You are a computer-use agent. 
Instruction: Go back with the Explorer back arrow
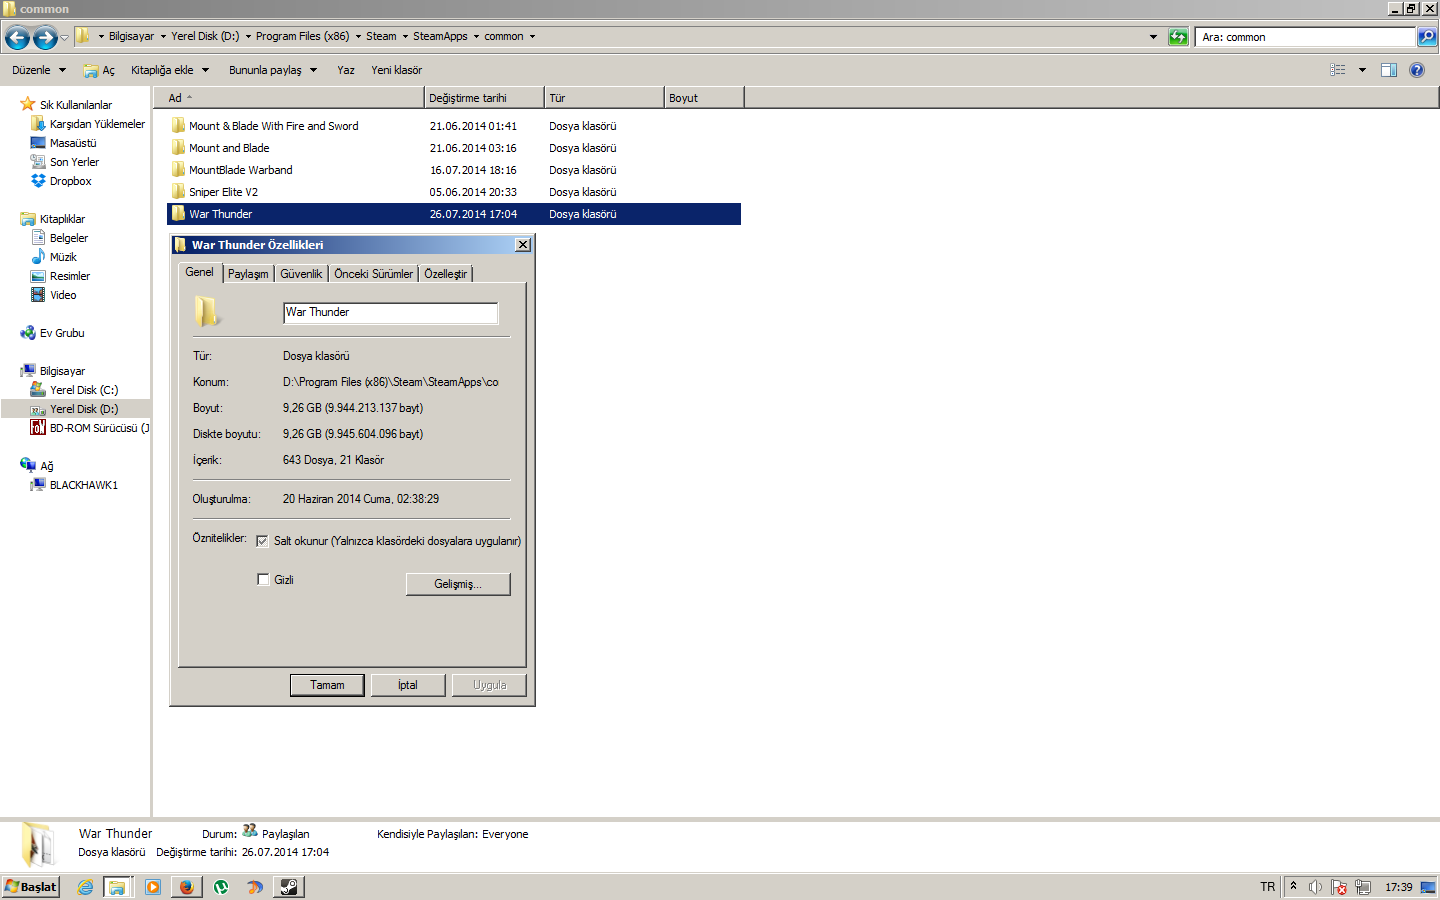[17, 38]
